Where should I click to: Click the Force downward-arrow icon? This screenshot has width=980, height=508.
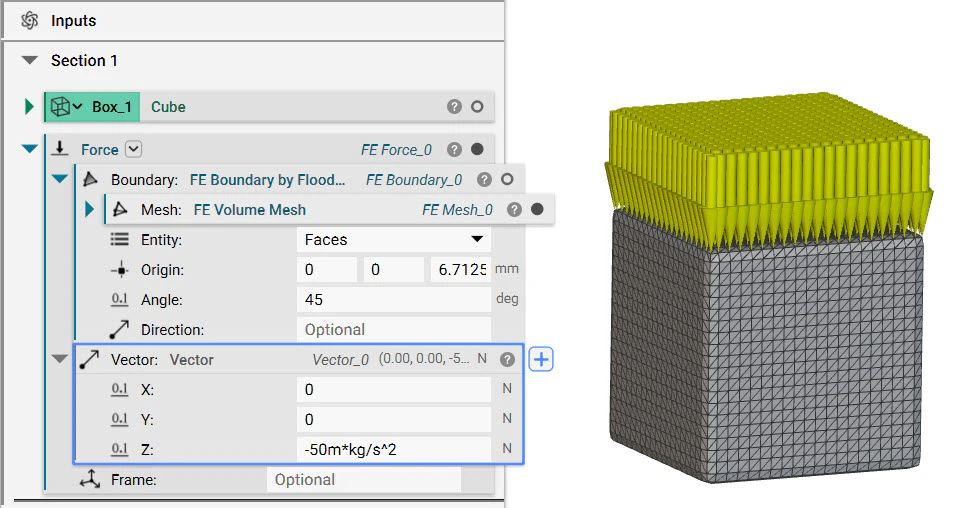[60, 149]
